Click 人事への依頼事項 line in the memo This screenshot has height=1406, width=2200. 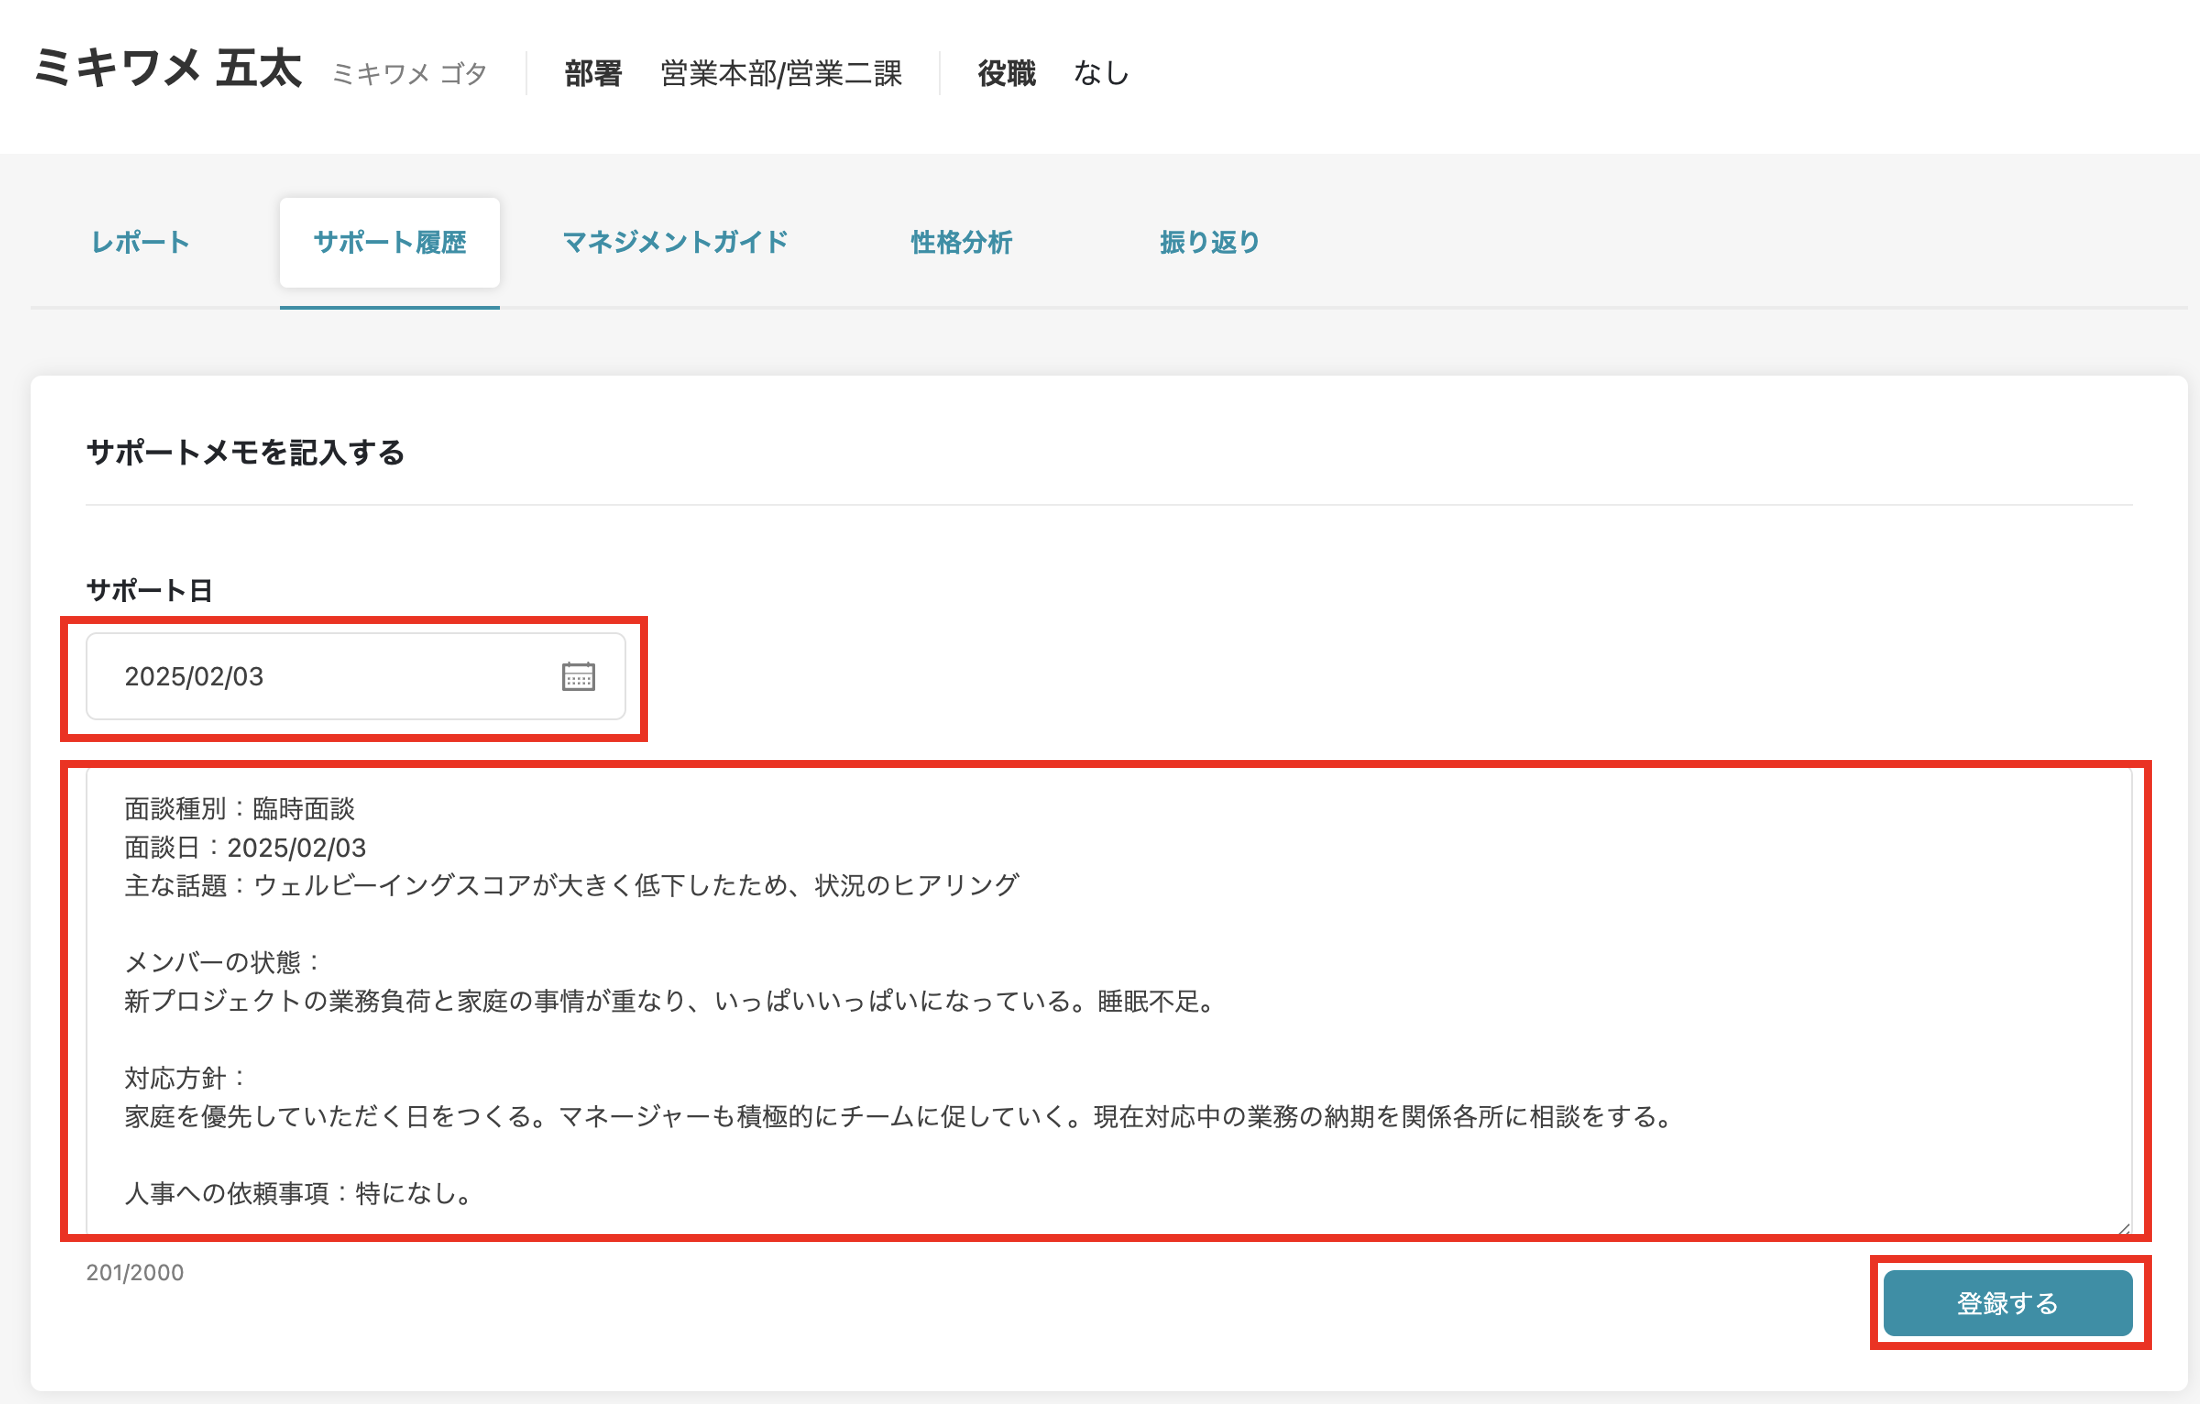pos(298,1193)
